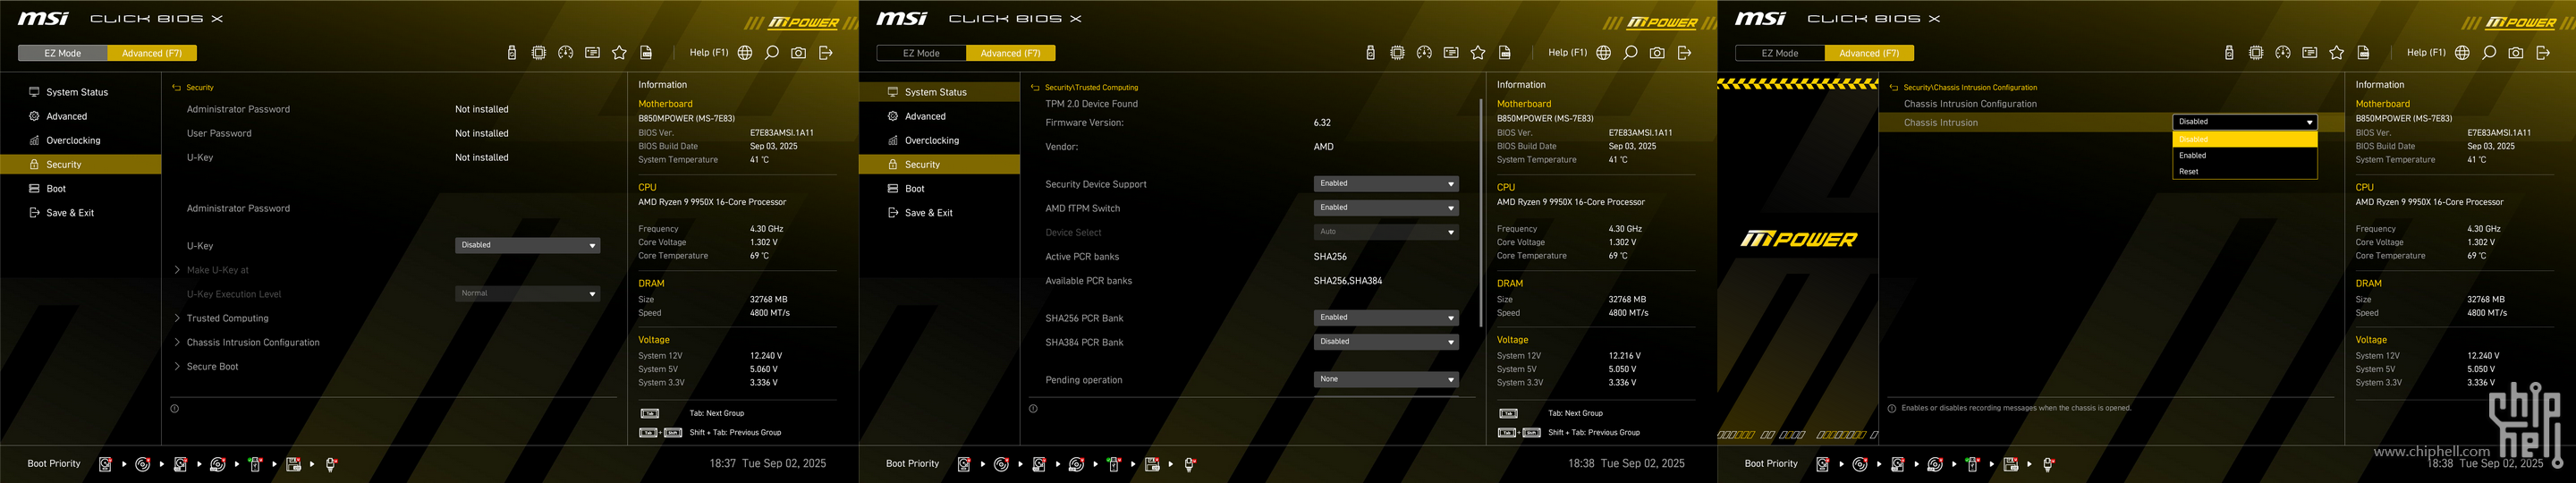Image resolution: width=2576 pixels, height=483 pixels.
Task: Select floppy drive boot icon in Trusted Computing panel
Action: coord(1152,464)
